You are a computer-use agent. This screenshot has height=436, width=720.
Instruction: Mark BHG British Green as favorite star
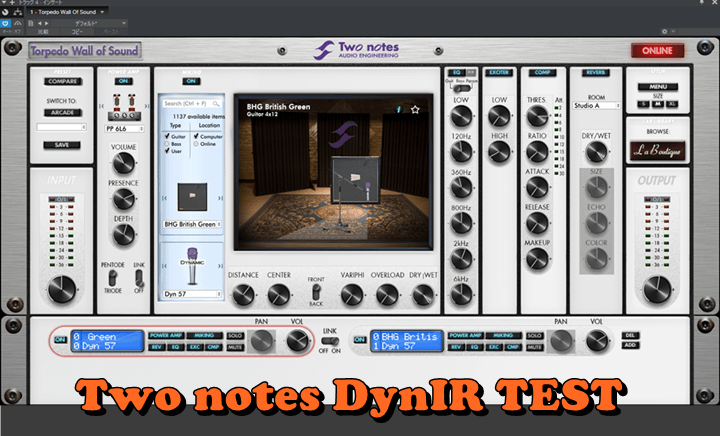tap(415, 110)
